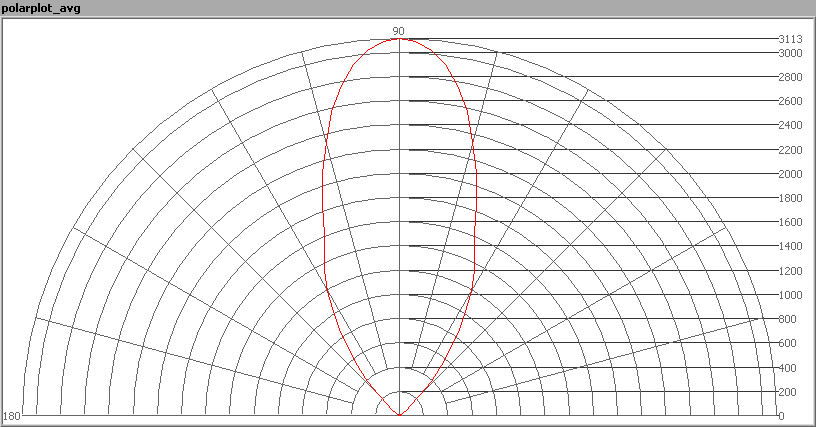
Task: Select the 2000 scale label
Action: 790,174
